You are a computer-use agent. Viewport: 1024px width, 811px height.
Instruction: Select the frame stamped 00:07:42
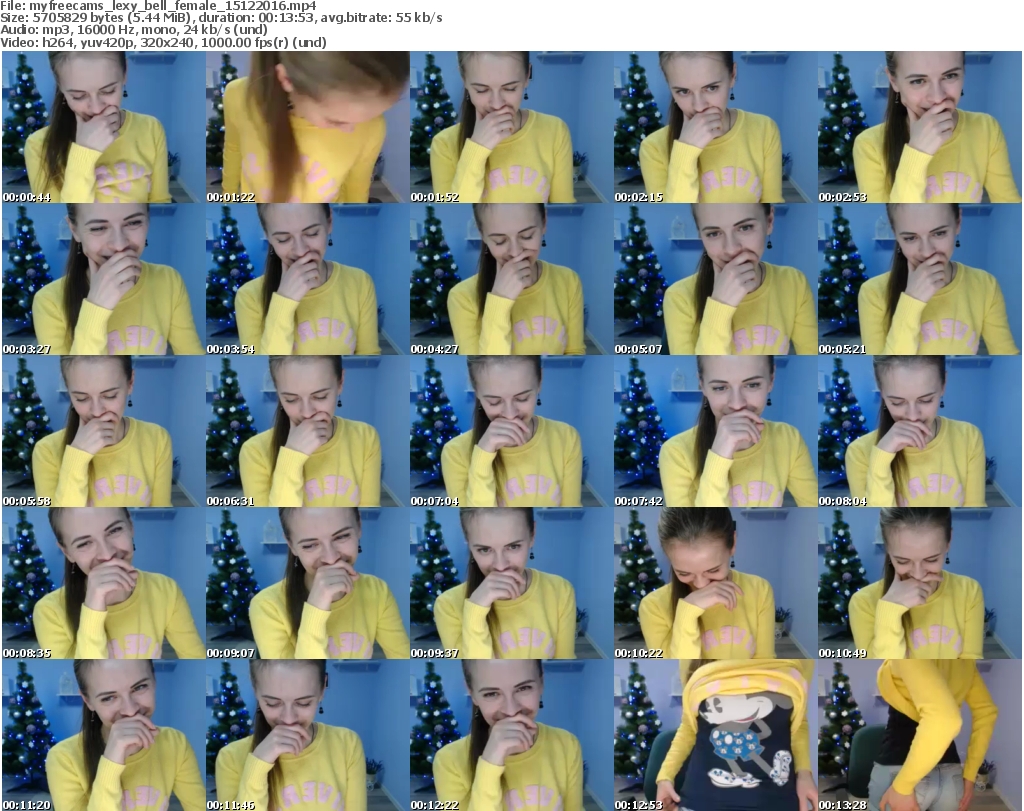[715, 432]
